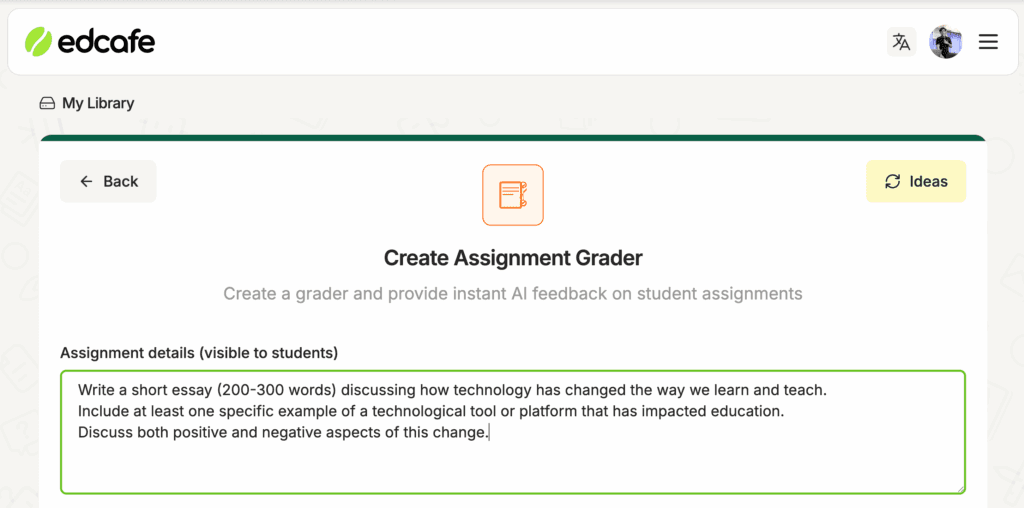Screen dimensions: 1024x508
Task: Click the edcafe green bean logo
Action: tap(38, 42)
